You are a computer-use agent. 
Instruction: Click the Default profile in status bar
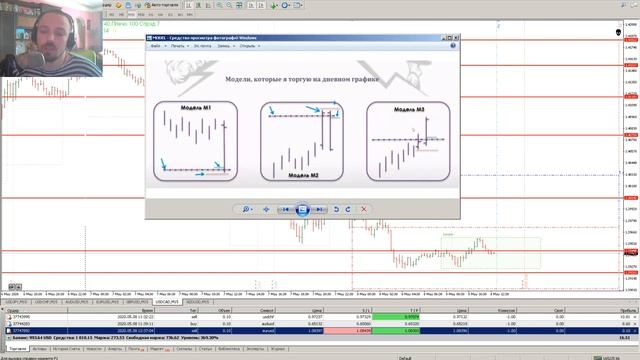click(405, 358)
